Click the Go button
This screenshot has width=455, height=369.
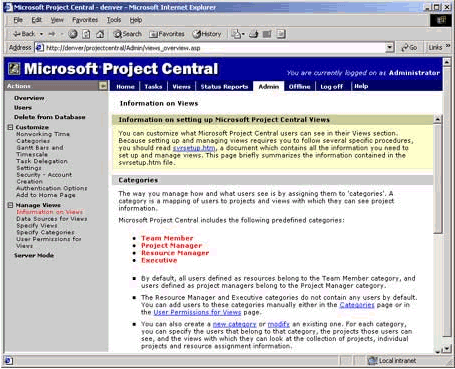point(409,48)
